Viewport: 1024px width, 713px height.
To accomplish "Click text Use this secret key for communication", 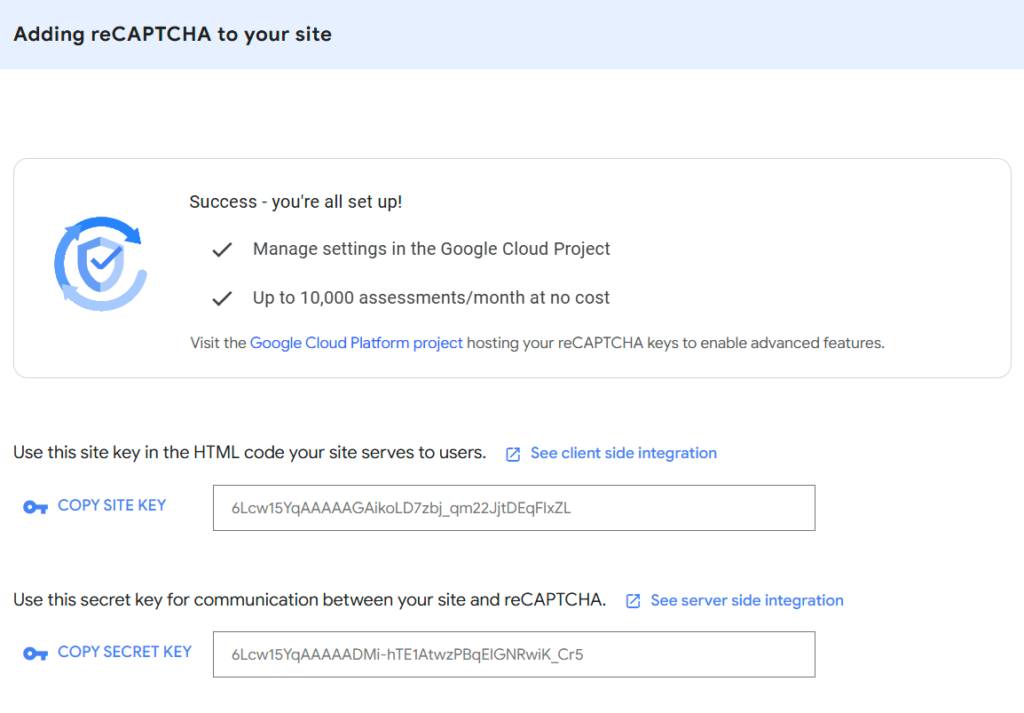I will tap(310, 599).
